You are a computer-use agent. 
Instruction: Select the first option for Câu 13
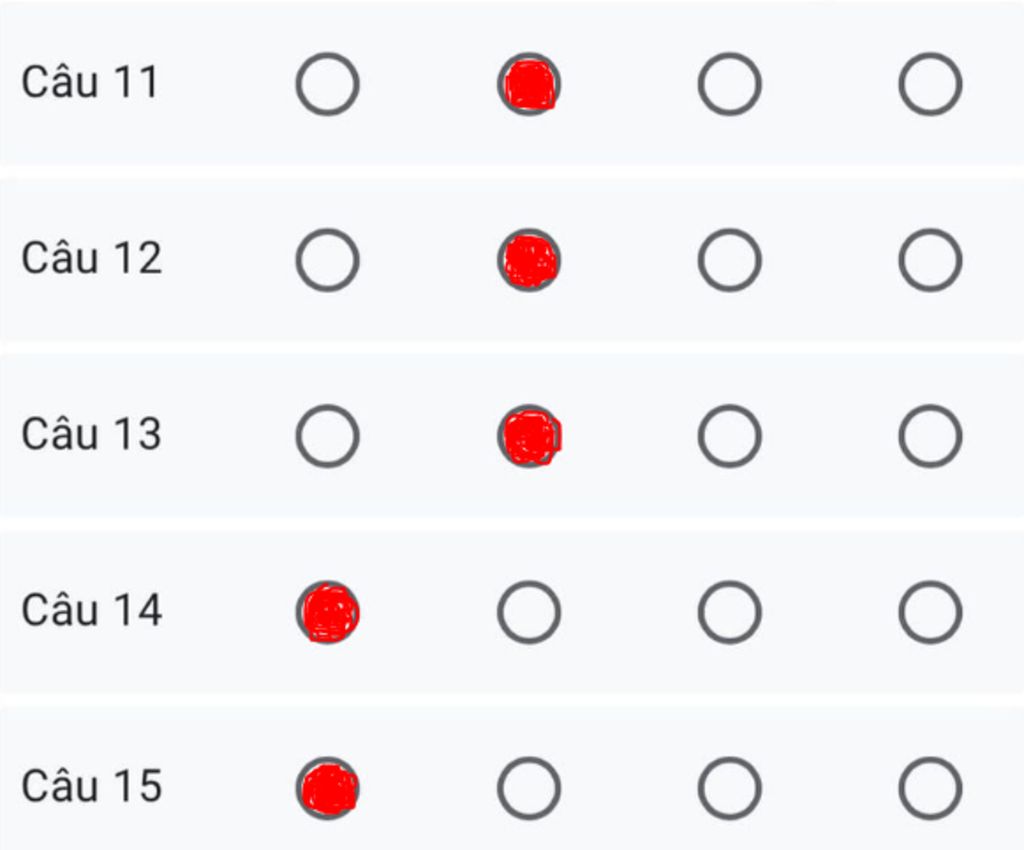(327, 436)
